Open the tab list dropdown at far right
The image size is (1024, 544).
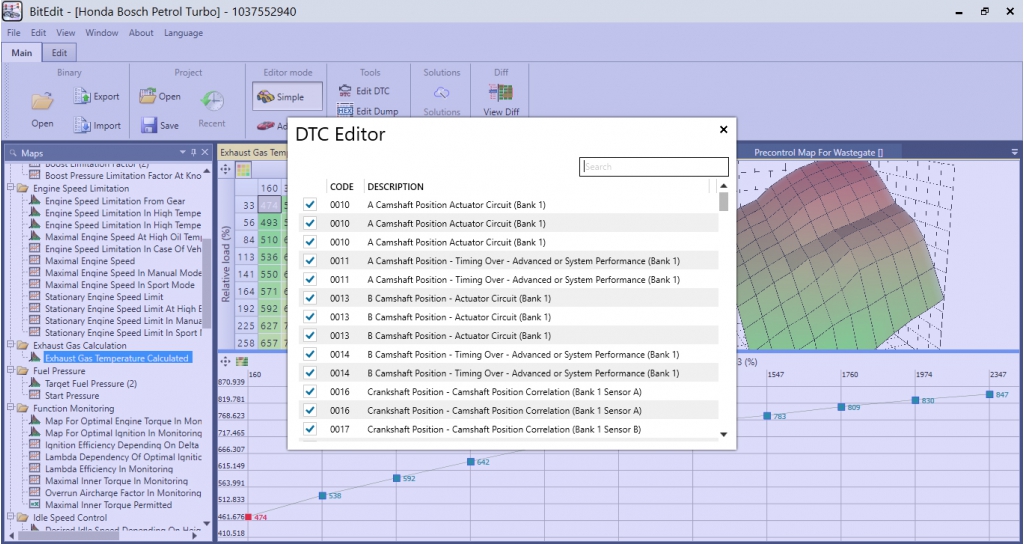click(x=1014, y=152)
